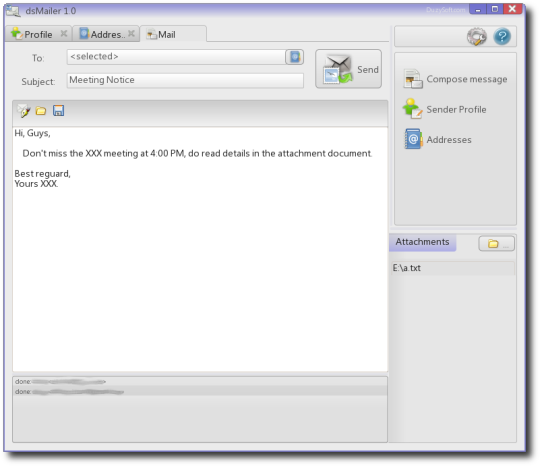The image size is (540, 466).
Task: Browse for attachment with folder button
Action: coord(497,244)
